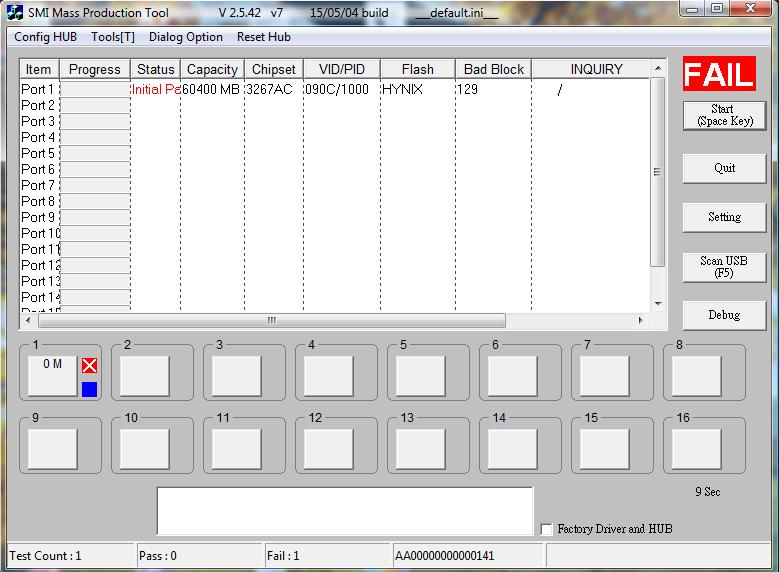This screenshot has width=779, height=572.
Task: Click the port slot 15 box
Action: pos(605,449)
